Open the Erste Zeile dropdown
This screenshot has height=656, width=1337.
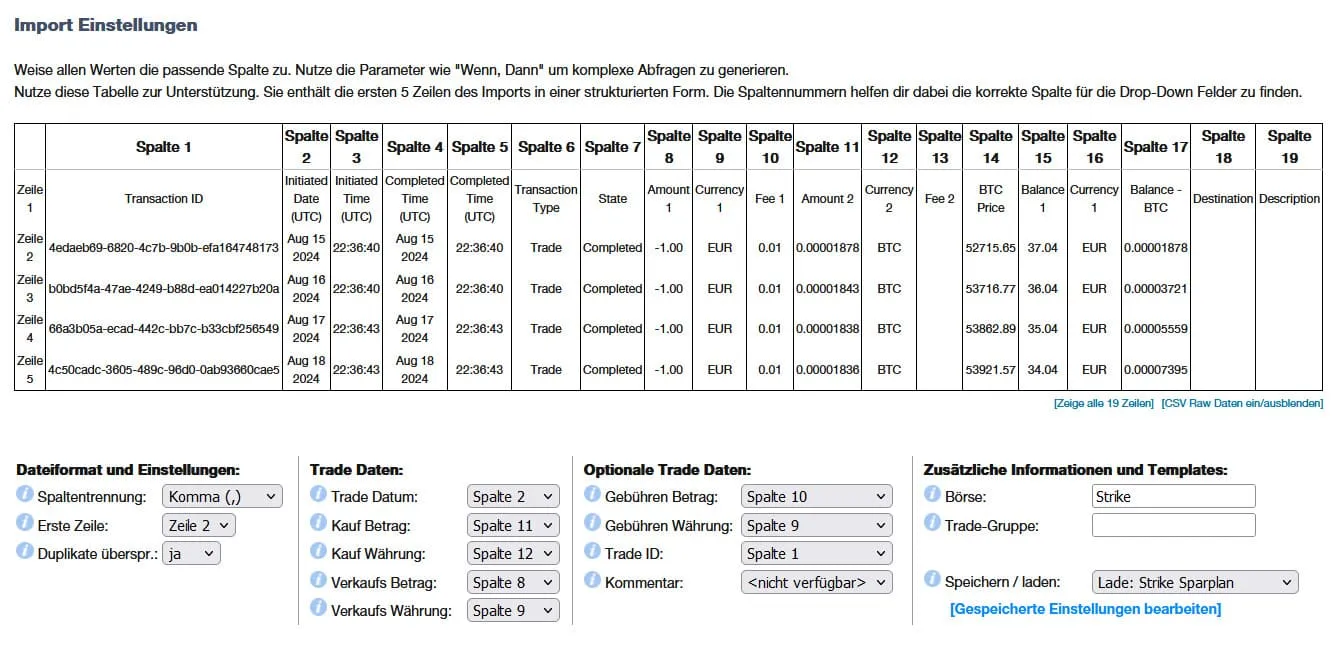[x=198, y=525]
